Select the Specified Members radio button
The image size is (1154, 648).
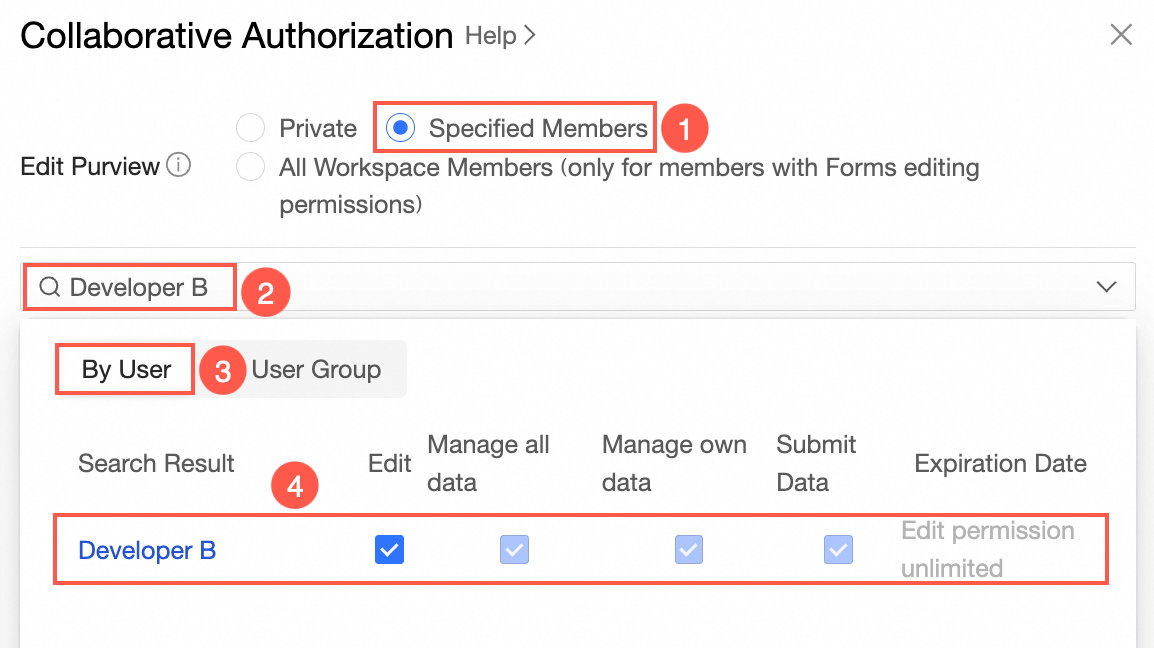click(x=401, y=129)
